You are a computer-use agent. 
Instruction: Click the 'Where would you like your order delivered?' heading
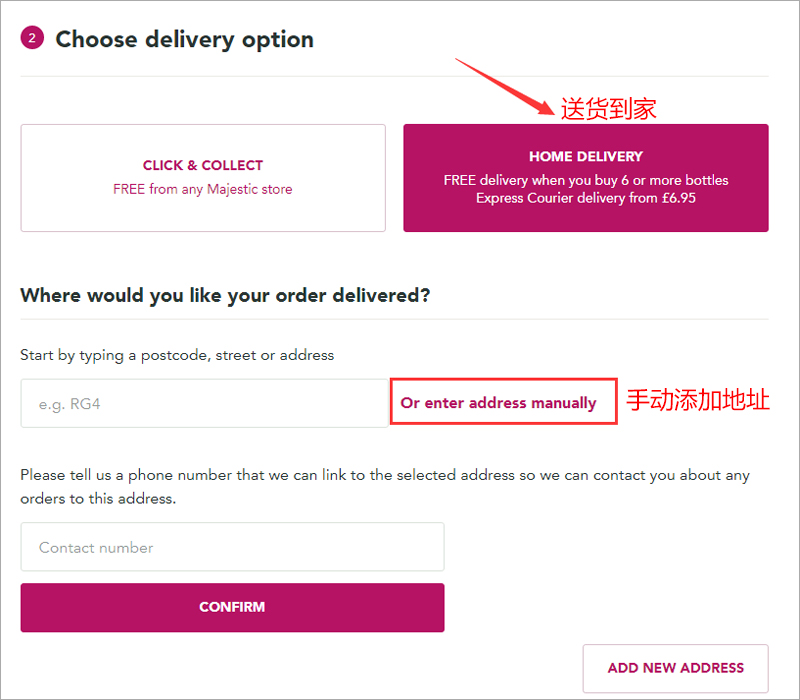coord(225,296)
